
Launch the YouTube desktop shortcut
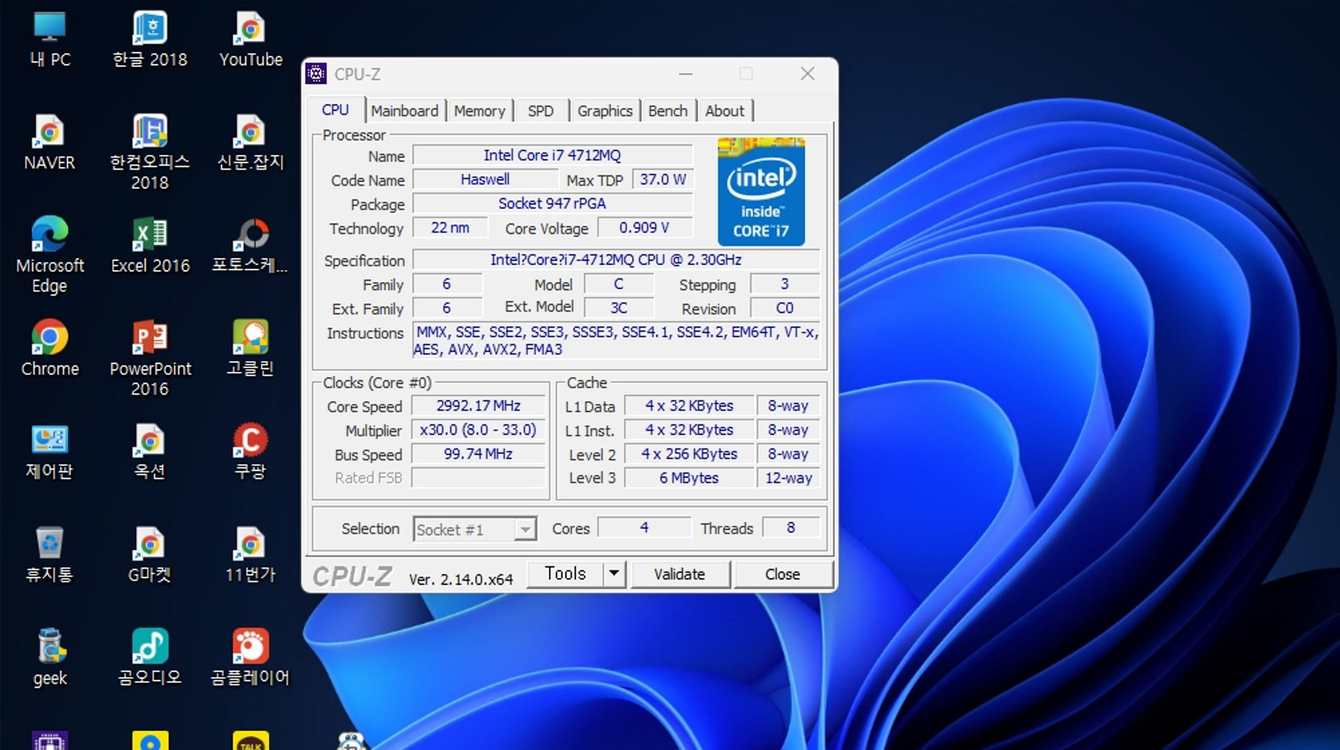(x=250, y=30)
